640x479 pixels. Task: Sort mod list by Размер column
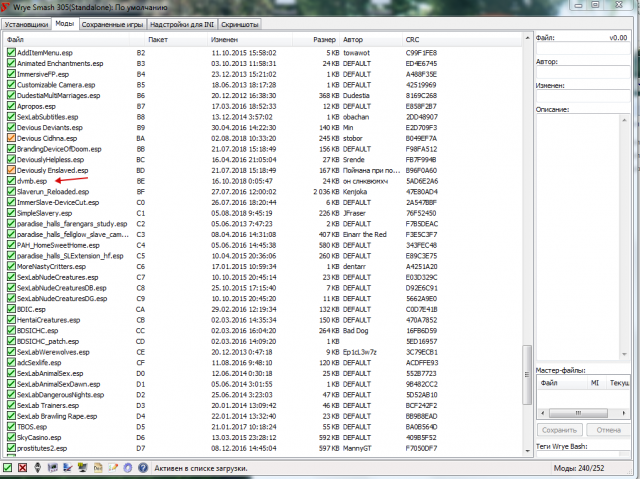pyautogui.click(x=325, y=38)
